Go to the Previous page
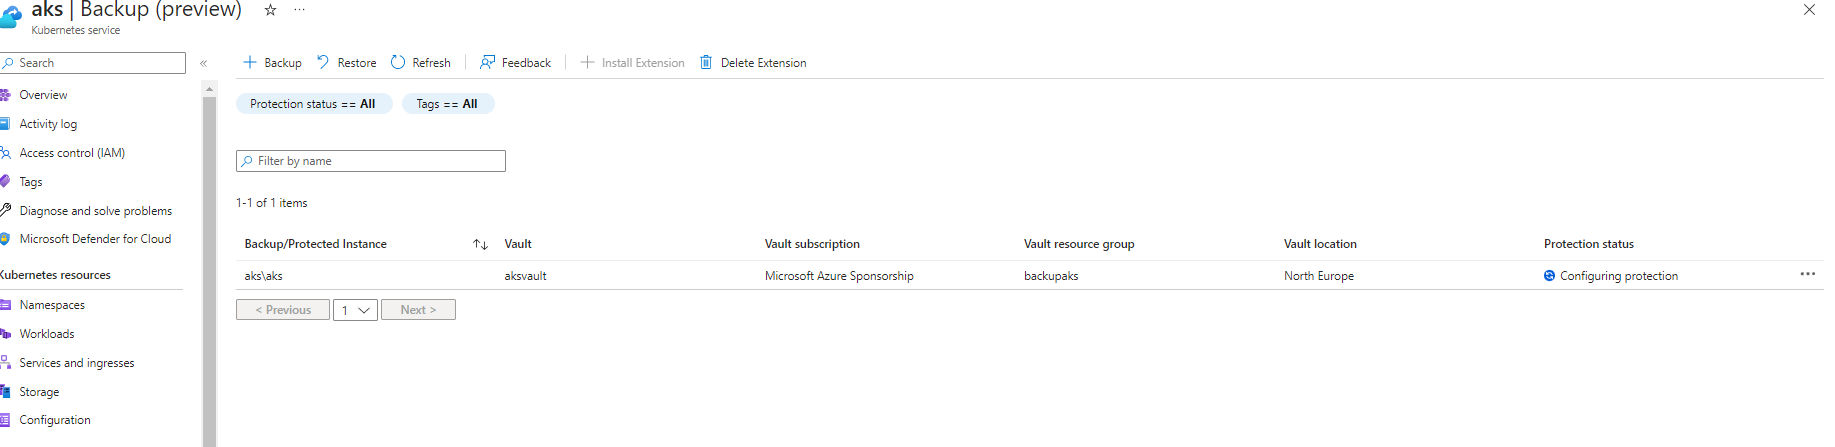 click(283, 310)
